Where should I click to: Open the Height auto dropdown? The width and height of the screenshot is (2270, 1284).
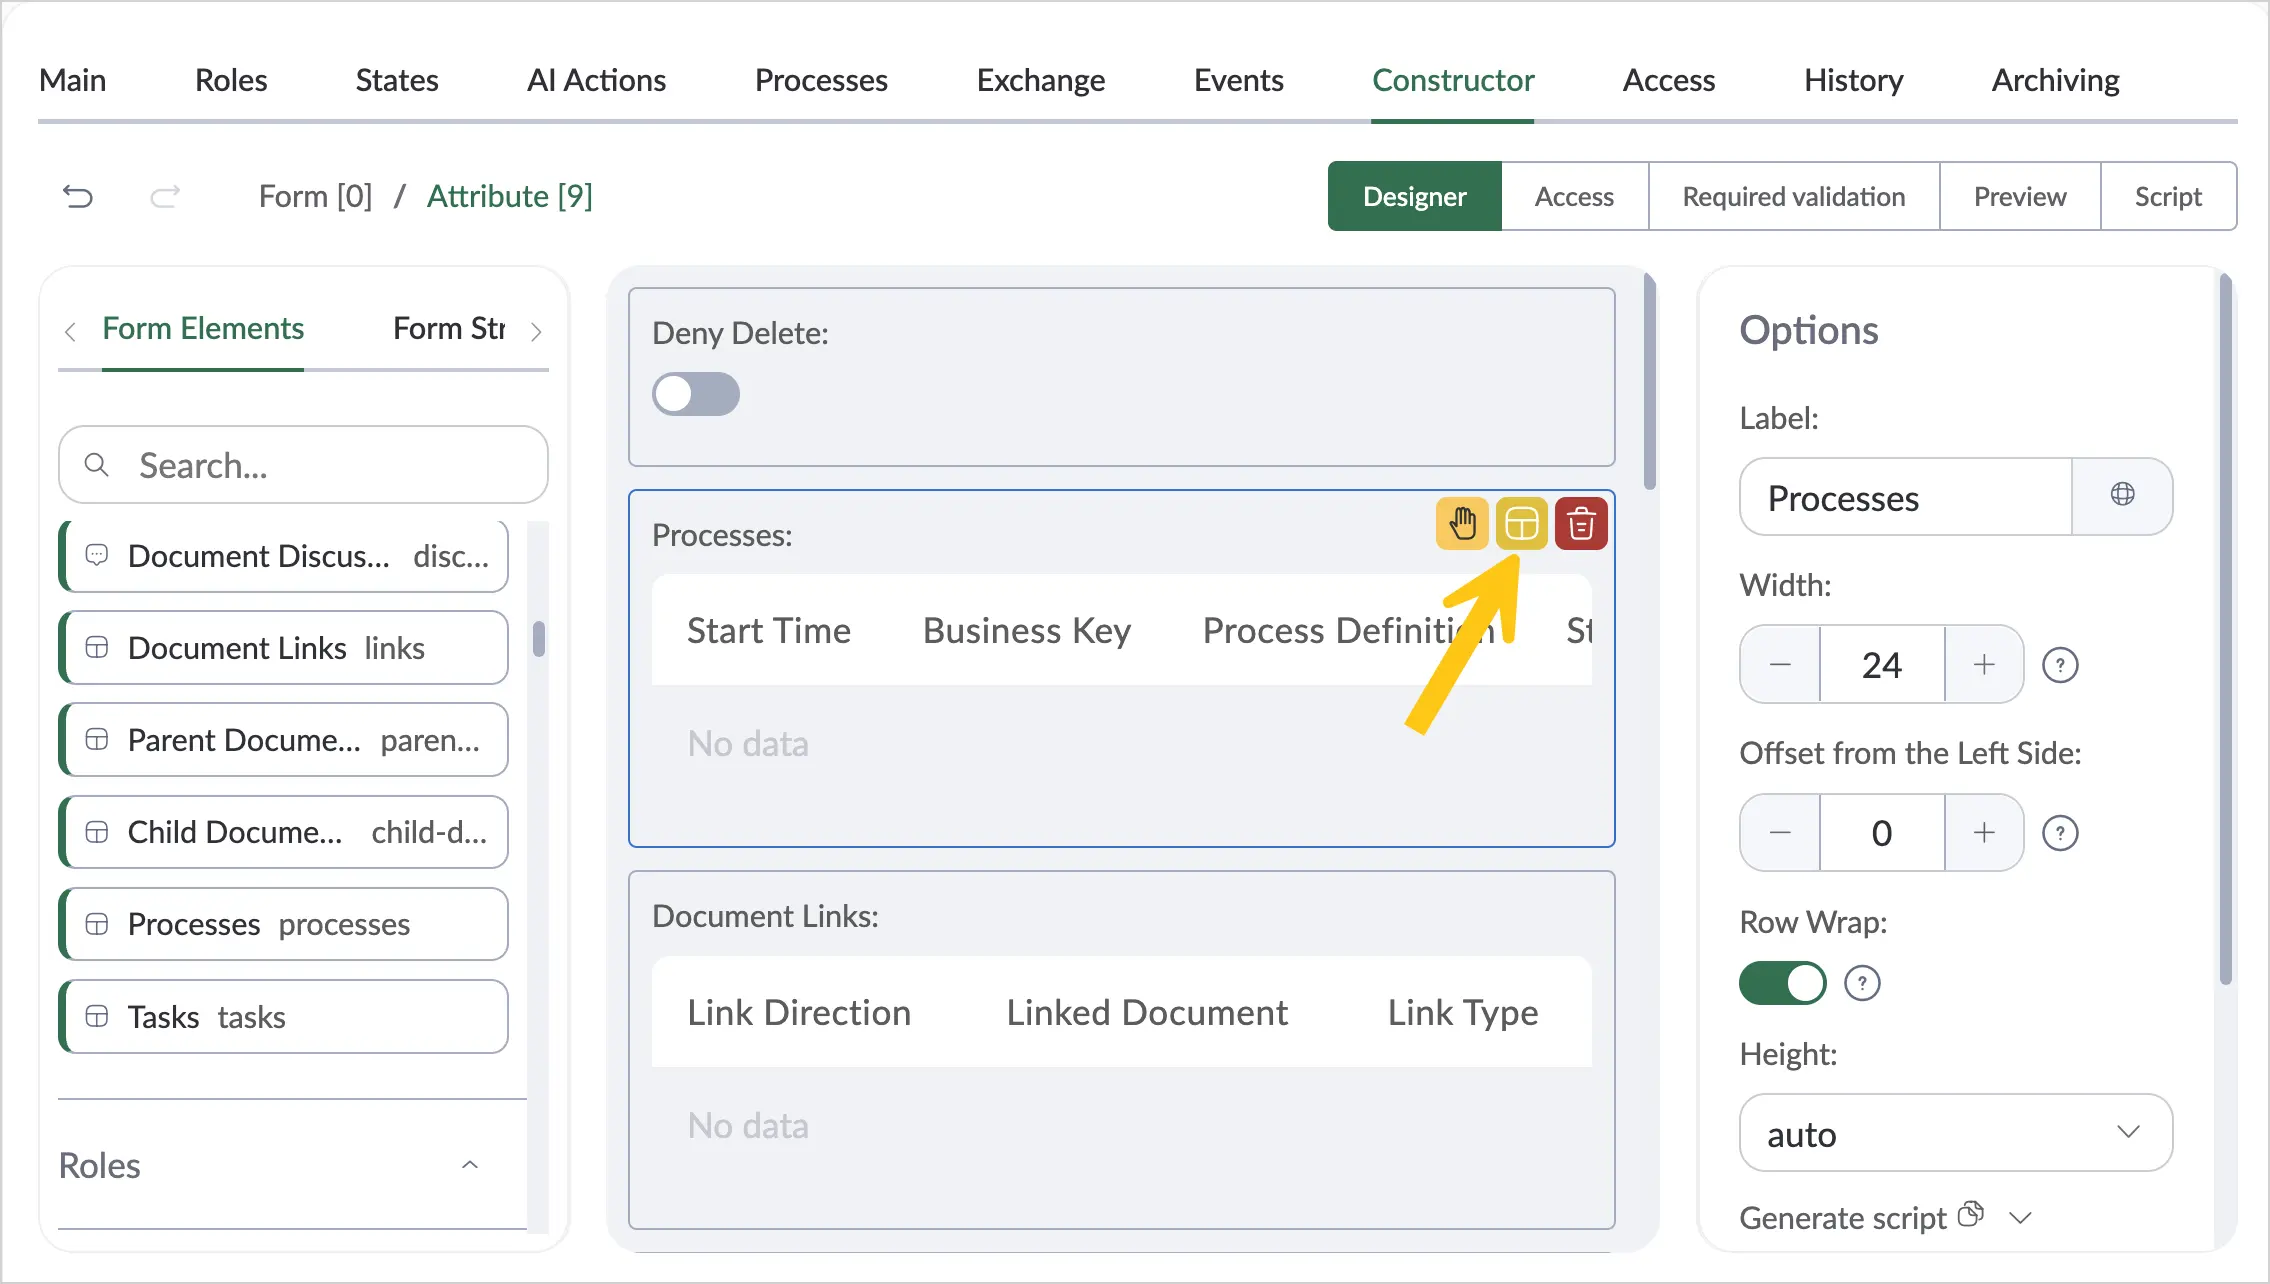coord(1956,1133)
